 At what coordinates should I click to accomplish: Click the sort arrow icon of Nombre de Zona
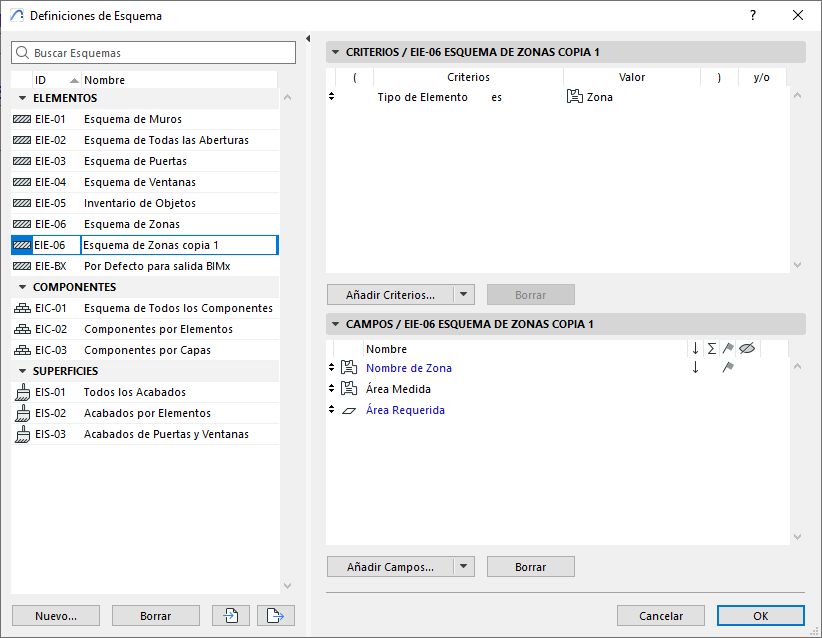pos(695,368)
